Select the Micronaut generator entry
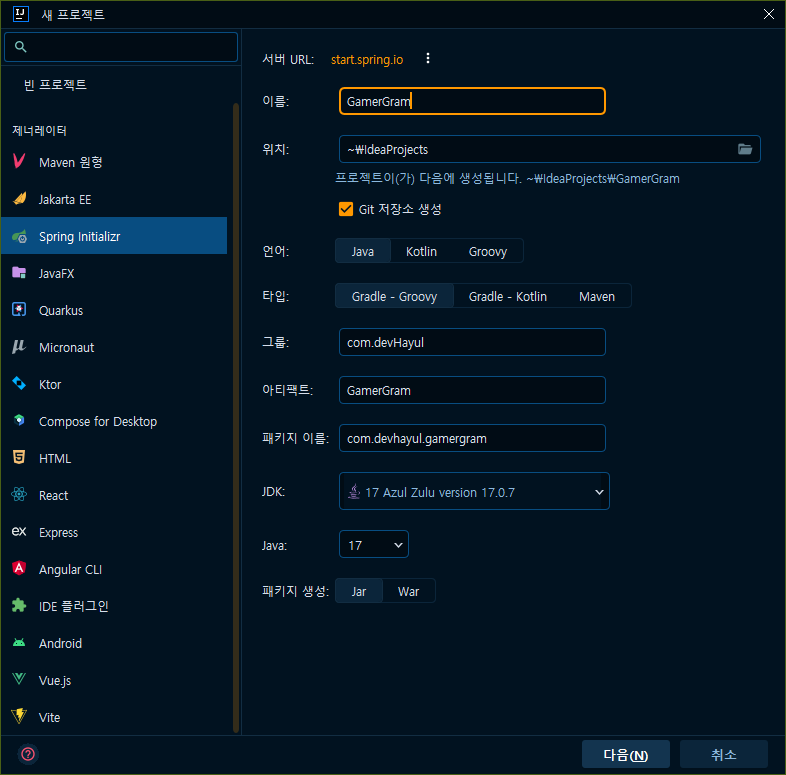The width and height of the screenshot is (786, 775). pos(114,347)
